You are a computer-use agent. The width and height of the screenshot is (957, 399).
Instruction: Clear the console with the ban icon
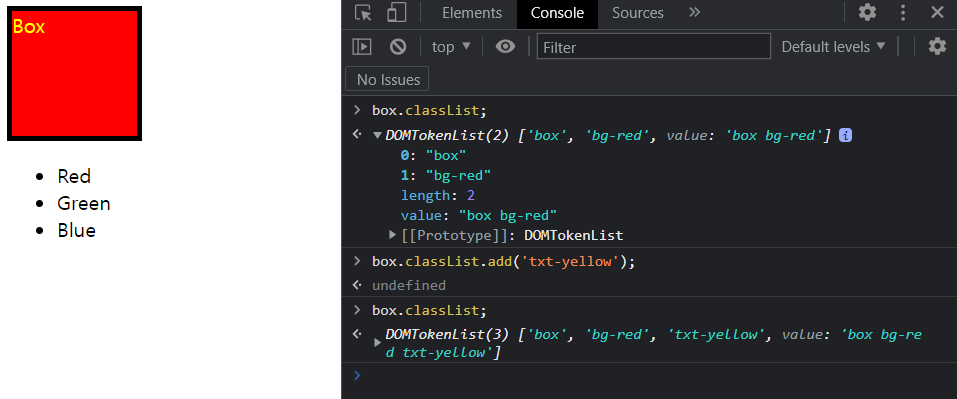coord(398,46)
